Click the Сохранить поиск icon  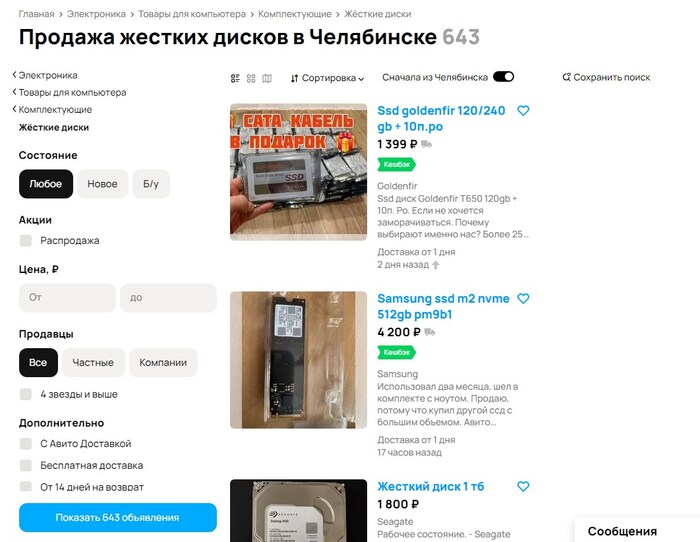[x=567, y=77]
